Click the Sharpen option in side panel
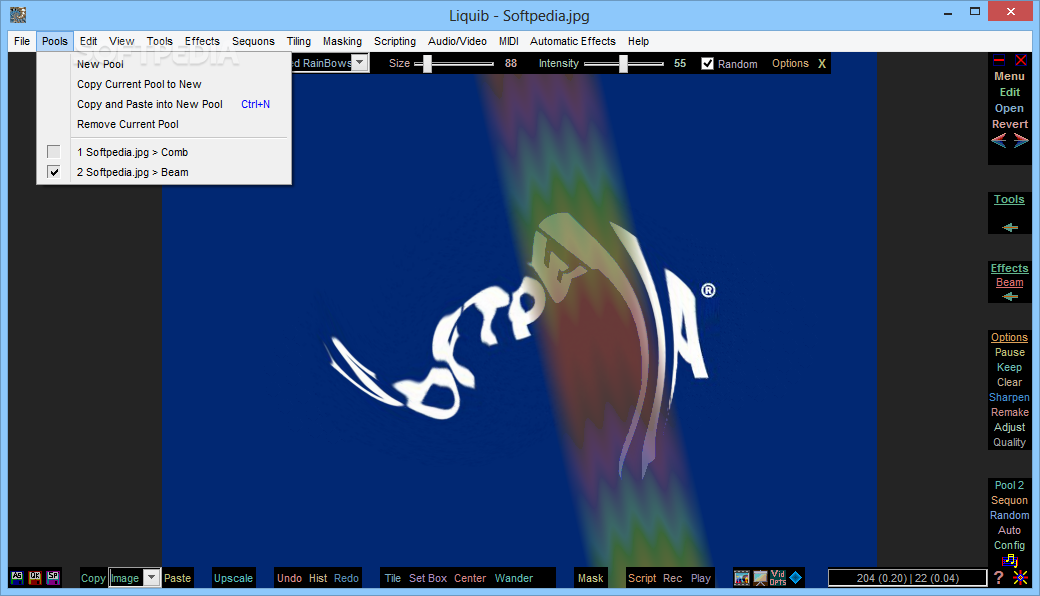Screen dimensions: 1040x596 pyautogui.click(x=1009, y=397)
